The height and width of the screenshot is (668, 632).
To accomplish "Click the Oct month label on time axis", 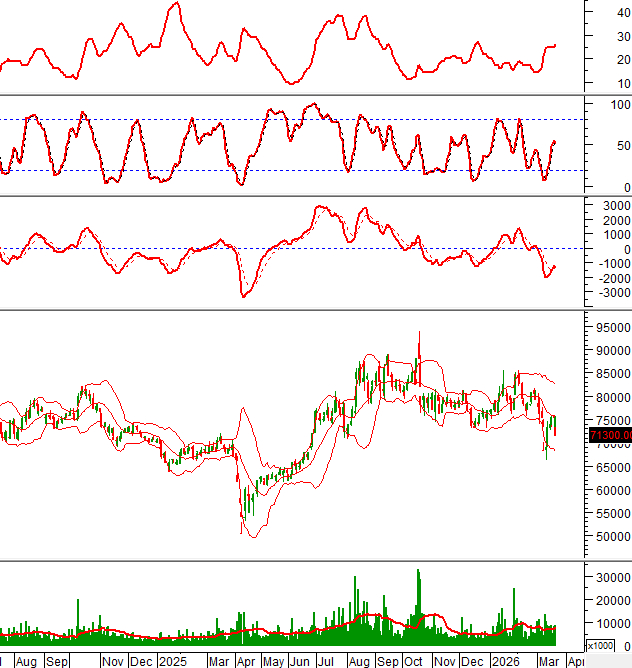I will 413,661.
